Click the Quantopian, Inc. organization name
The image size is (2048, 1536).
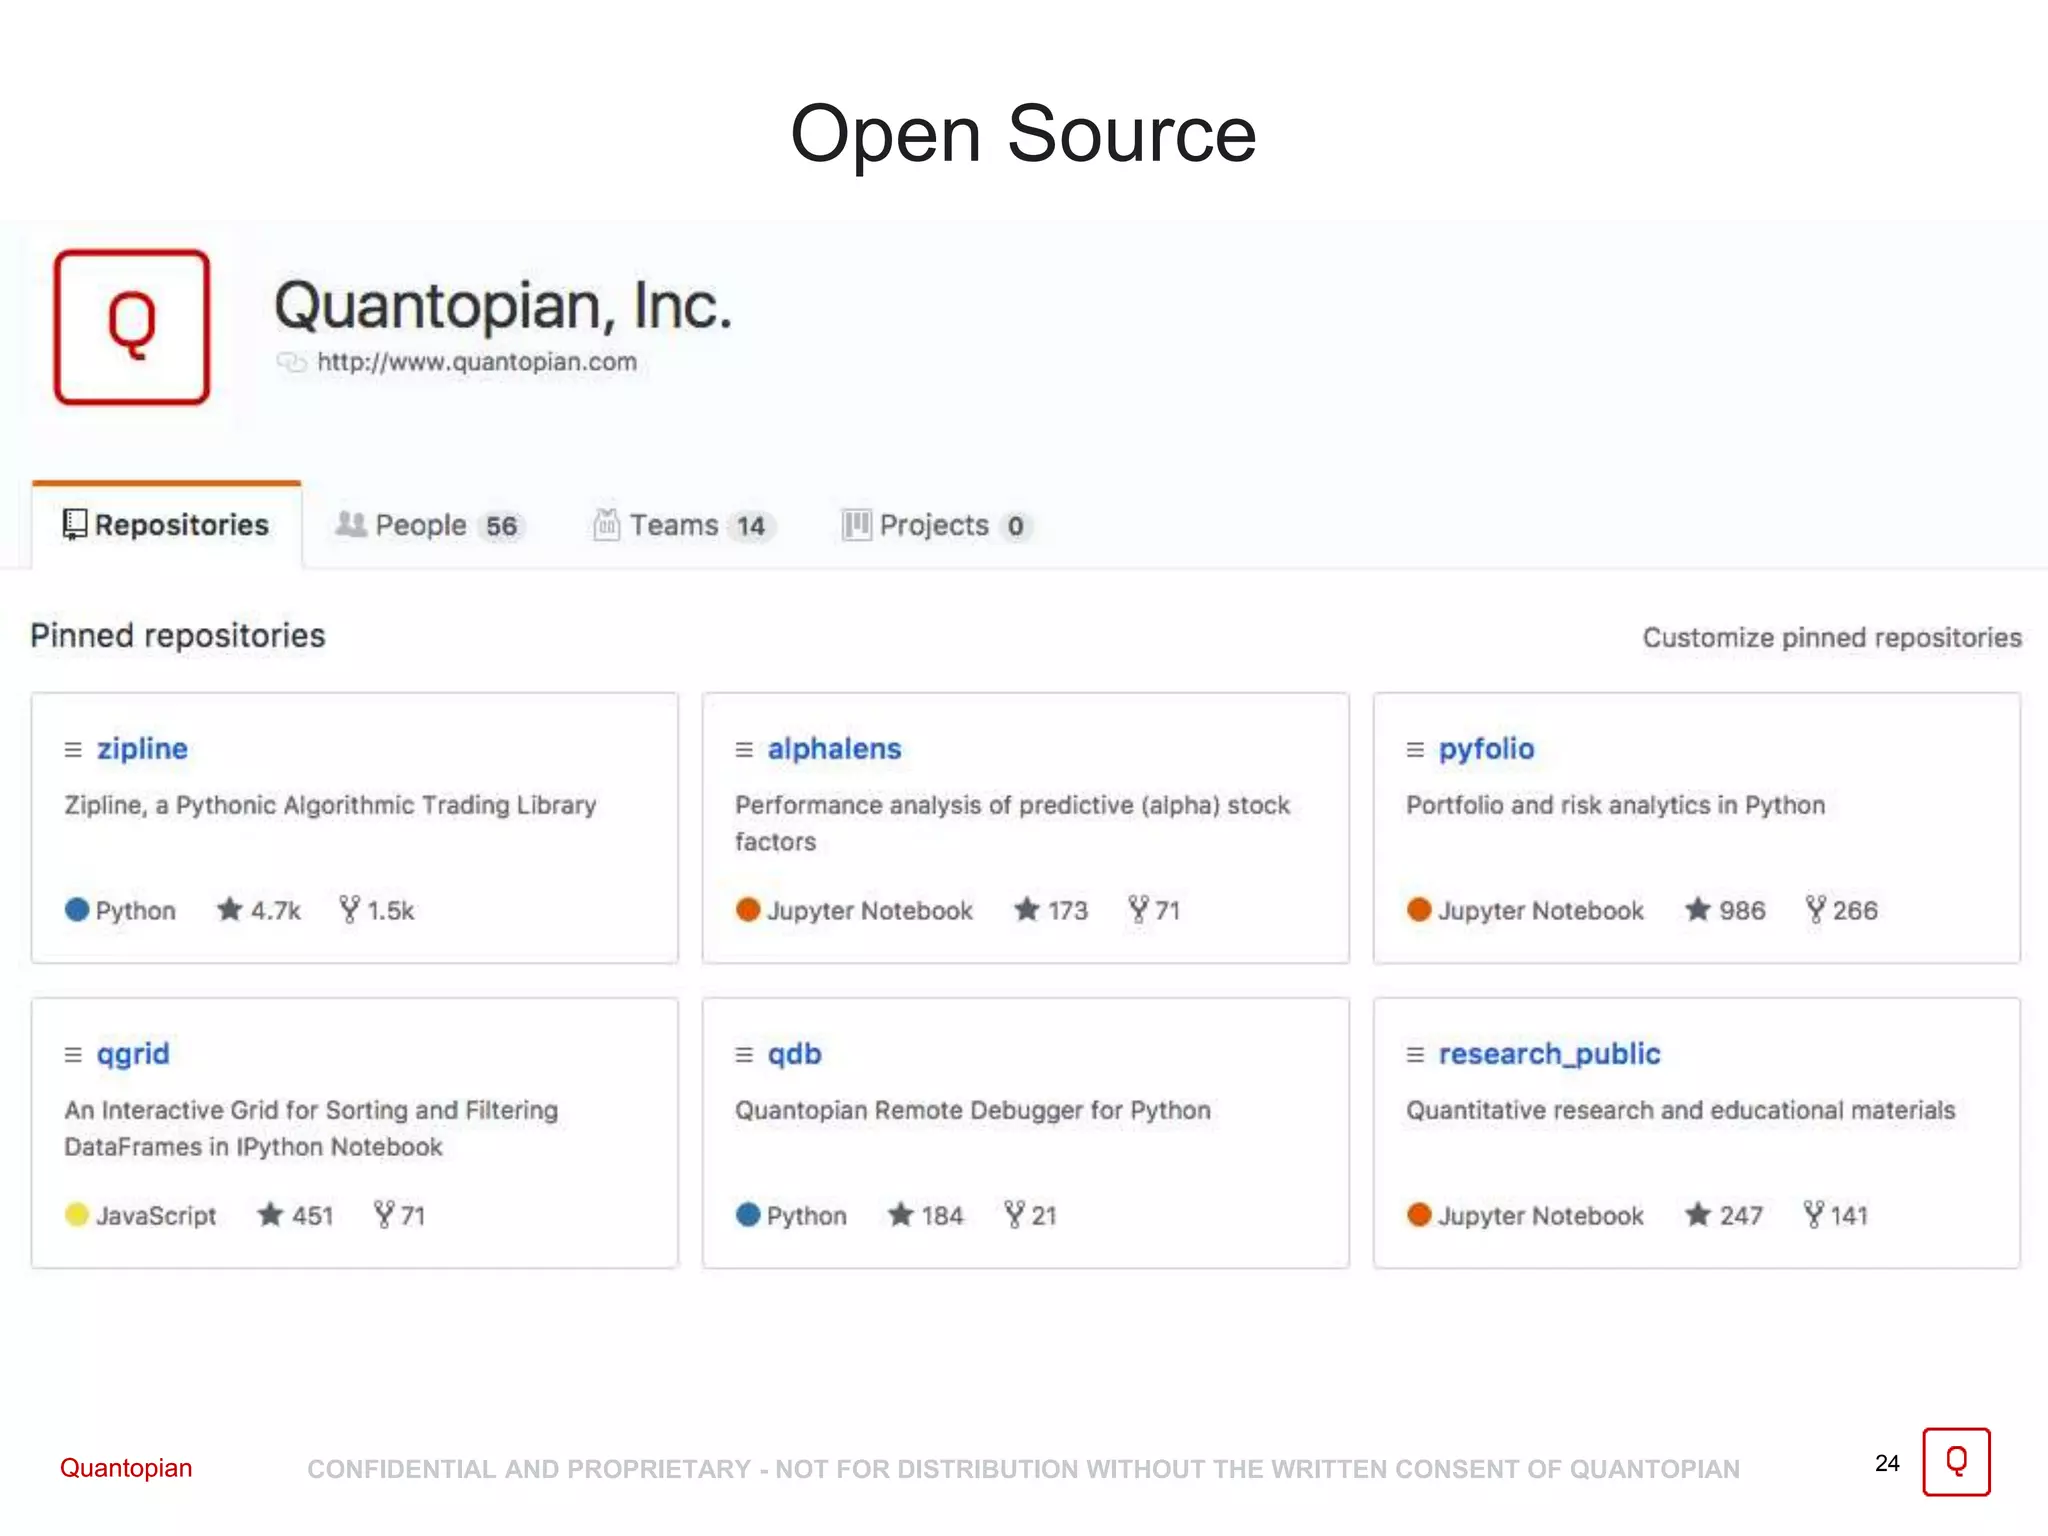pyautogui.click(x=504, y=306)
